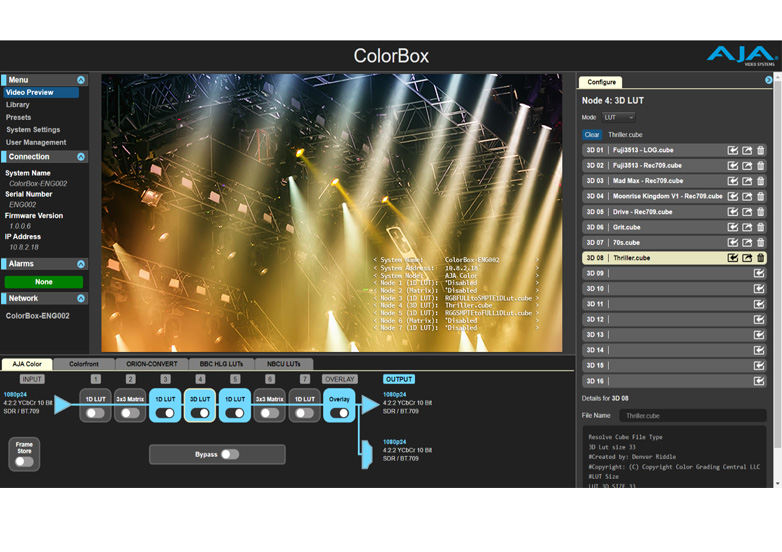
Task: Open the Library menu item
Action: coord(17,105)
